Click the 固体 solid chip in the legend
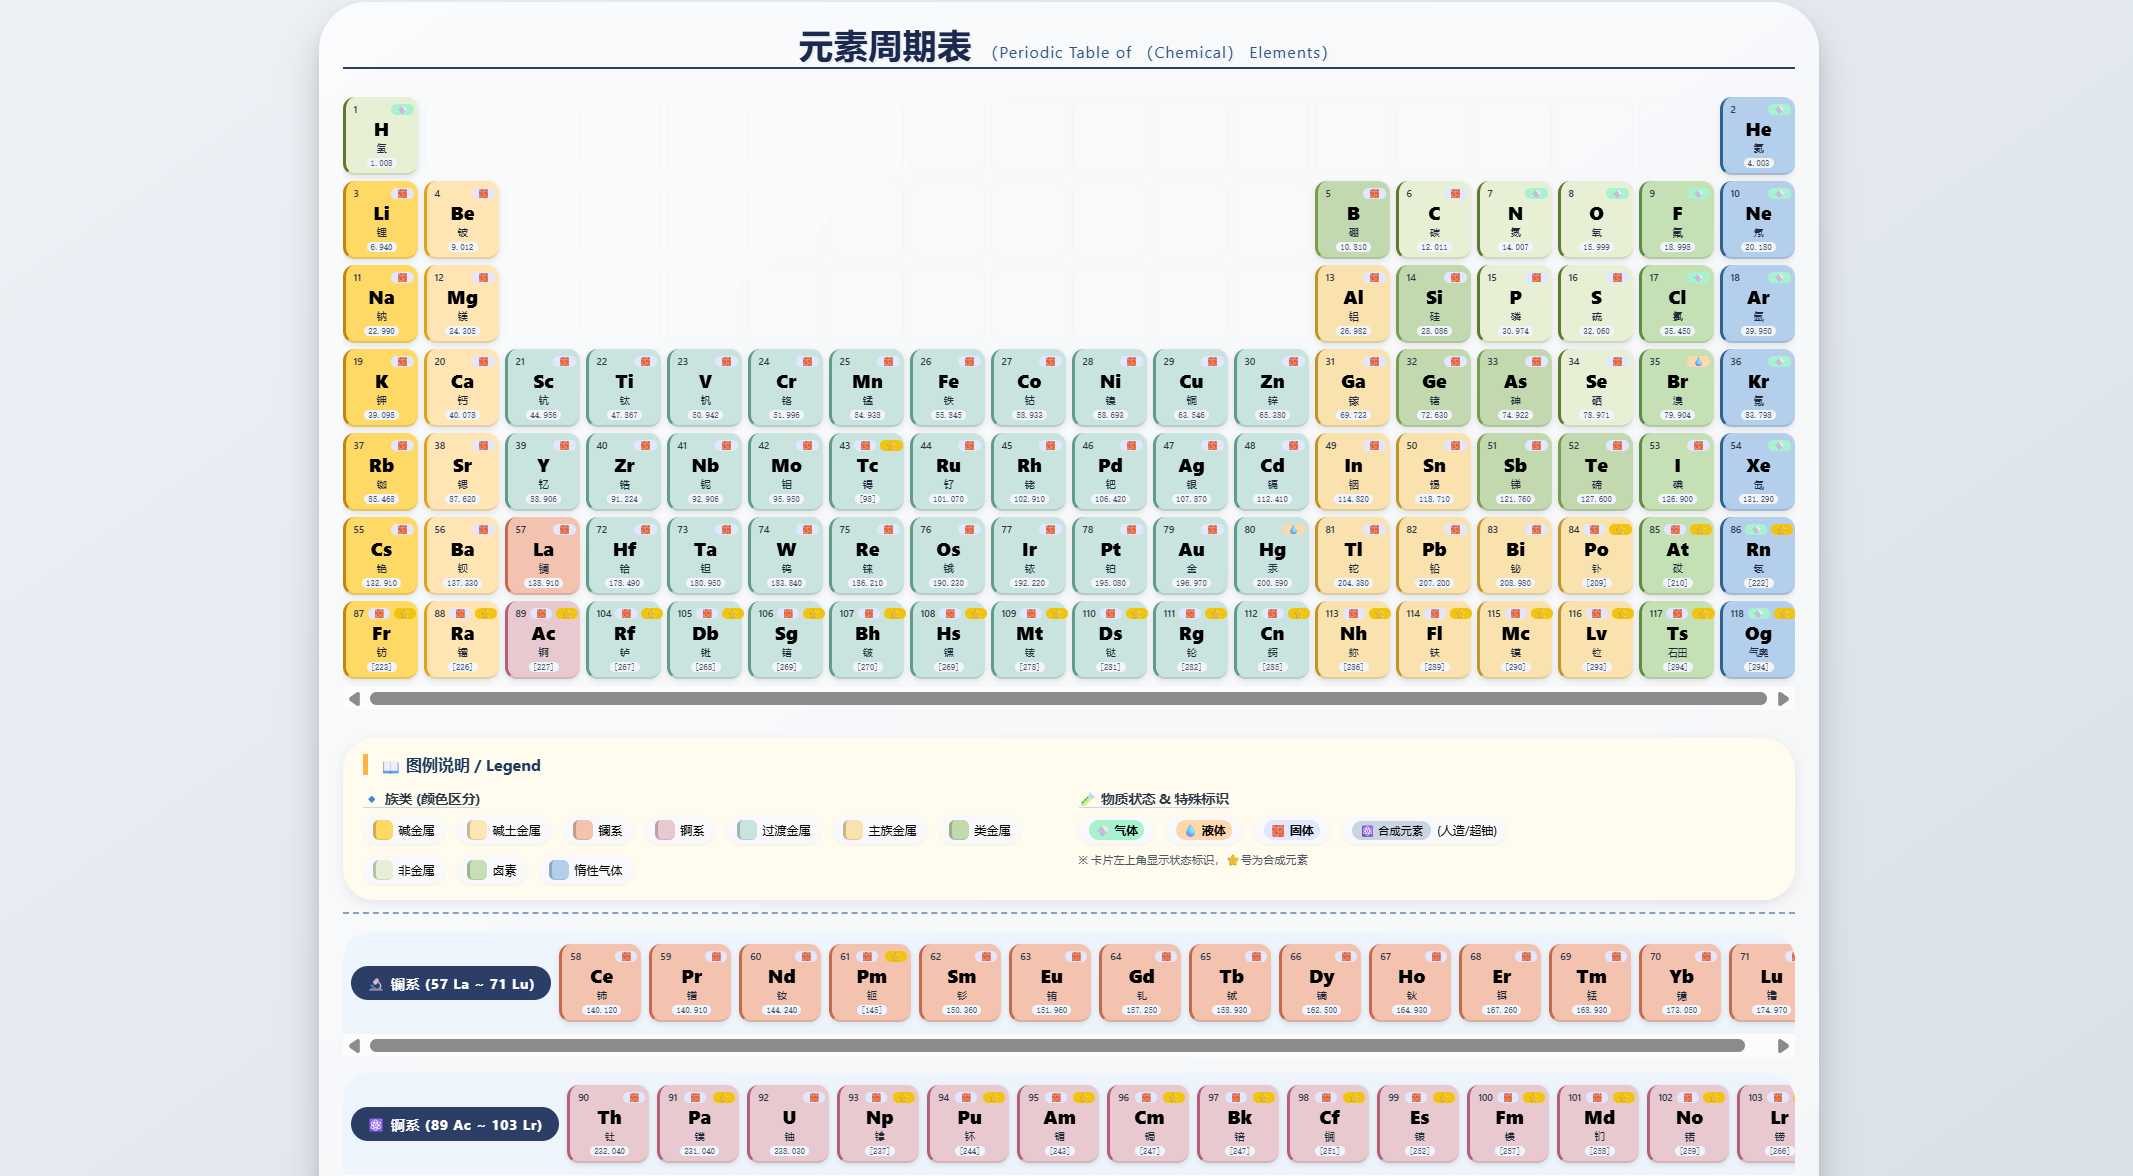This screenshot has width=2133, height=1176. click(x=1292, y=830)
